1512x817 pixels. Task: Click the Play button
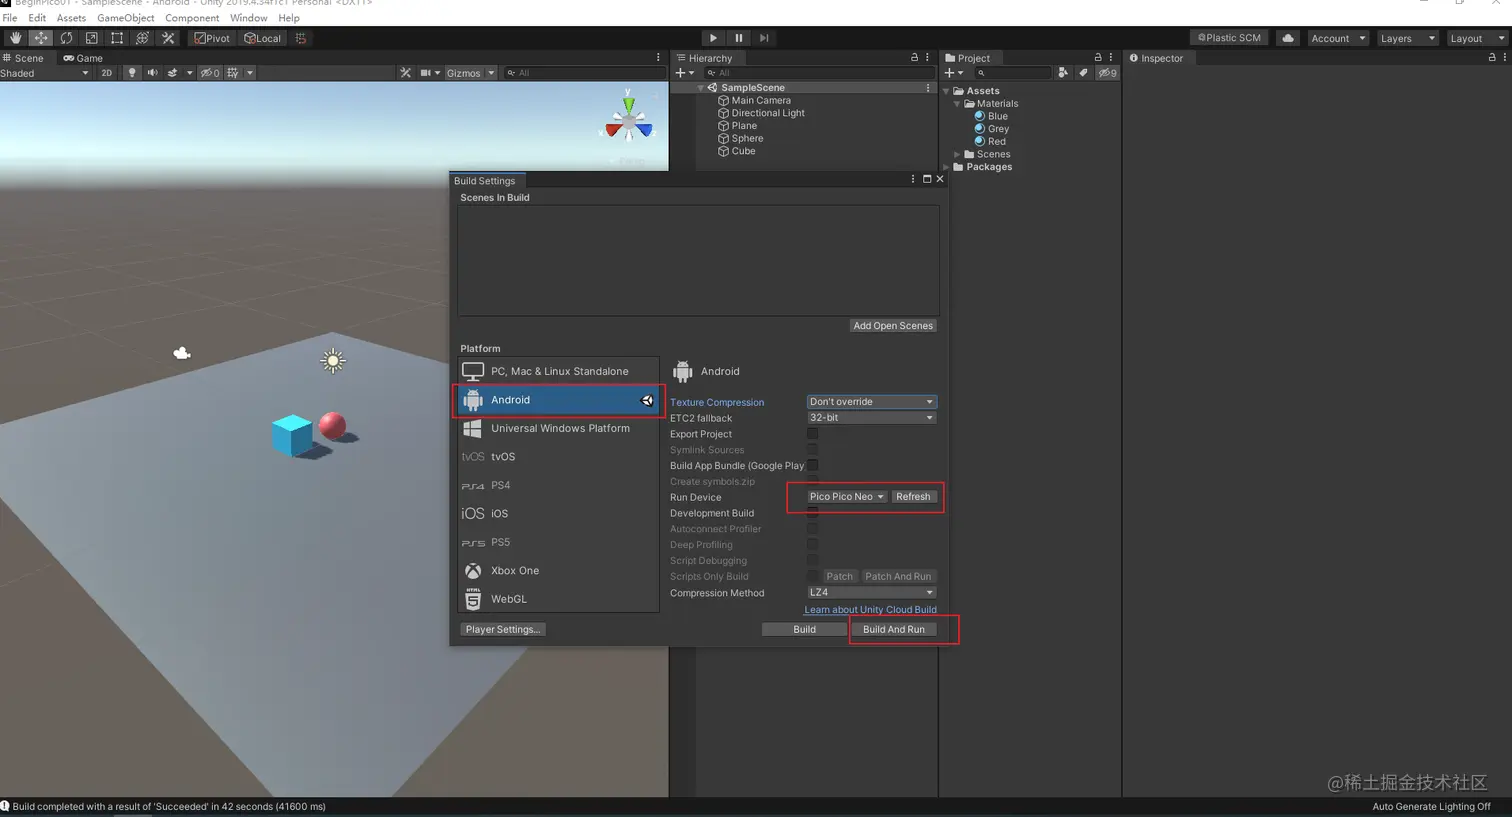point(713,38)
